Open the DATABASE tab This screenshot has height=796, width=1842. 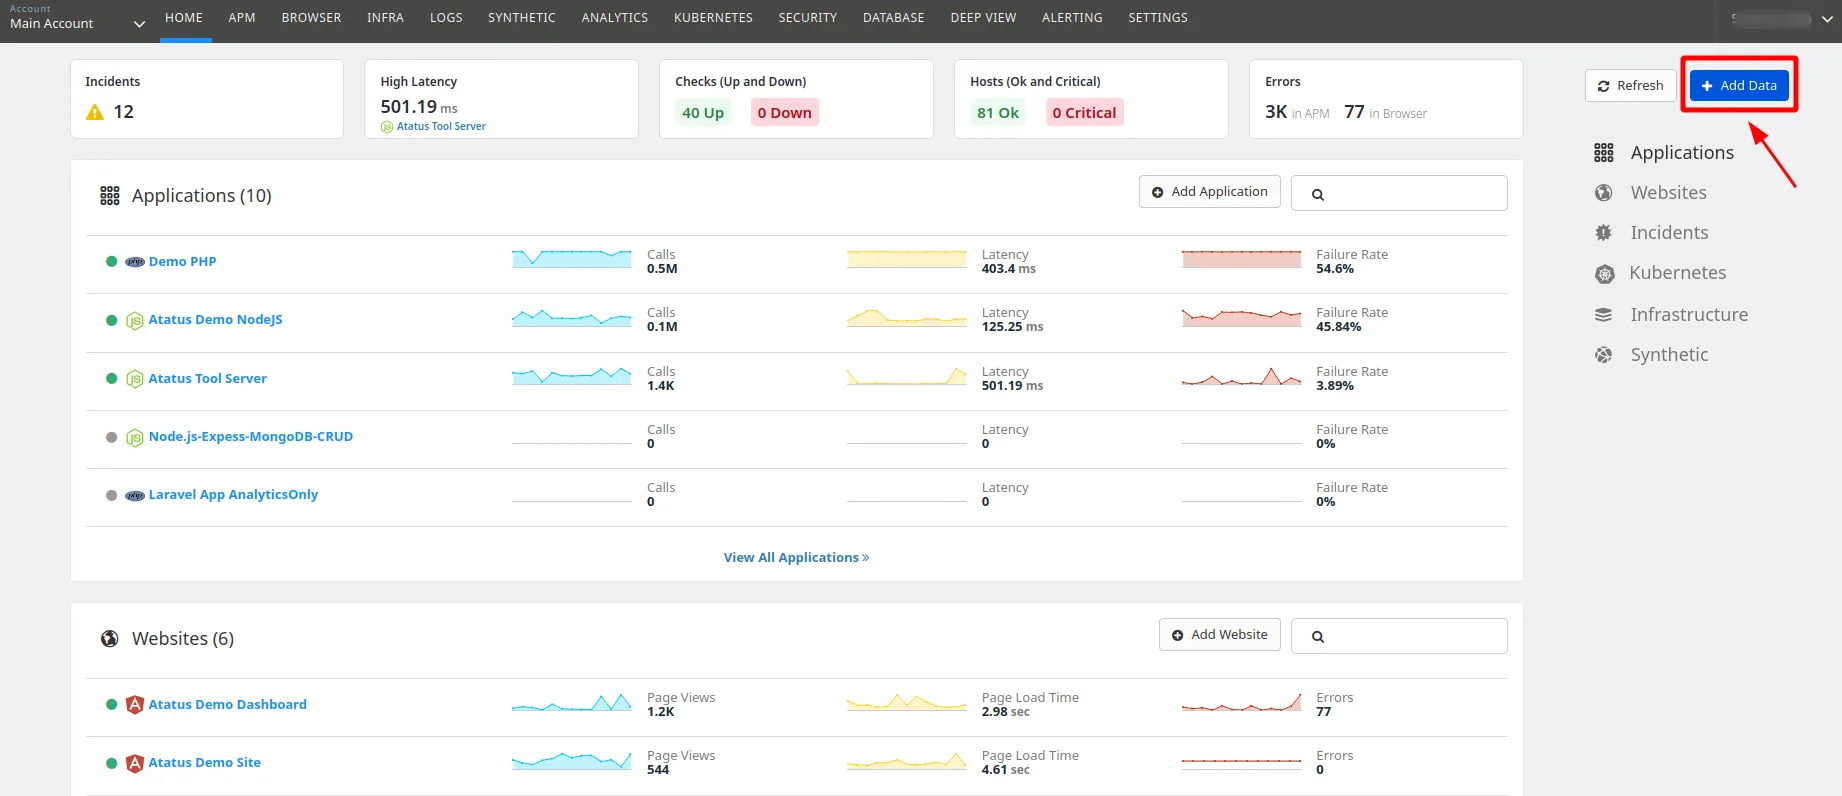[x=894, y=18]
